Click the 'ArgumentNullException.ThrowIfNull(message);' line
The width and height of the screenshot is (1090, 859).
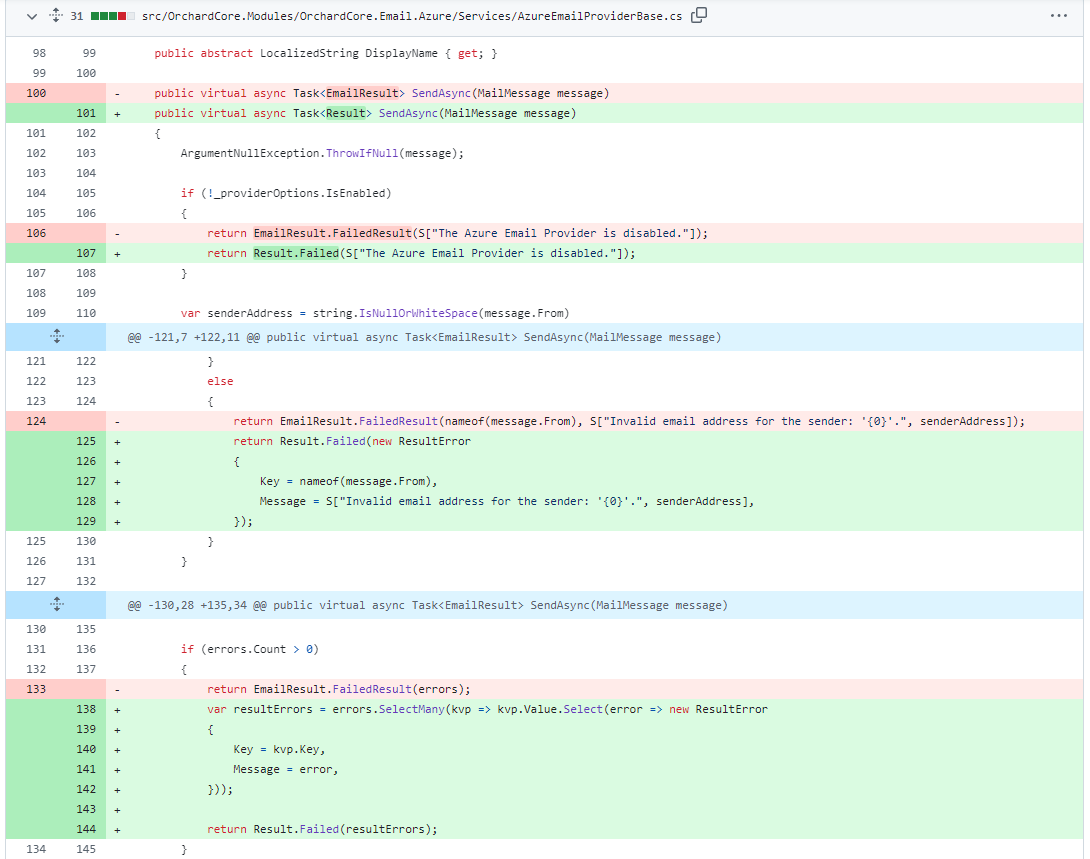click(322, 154)
